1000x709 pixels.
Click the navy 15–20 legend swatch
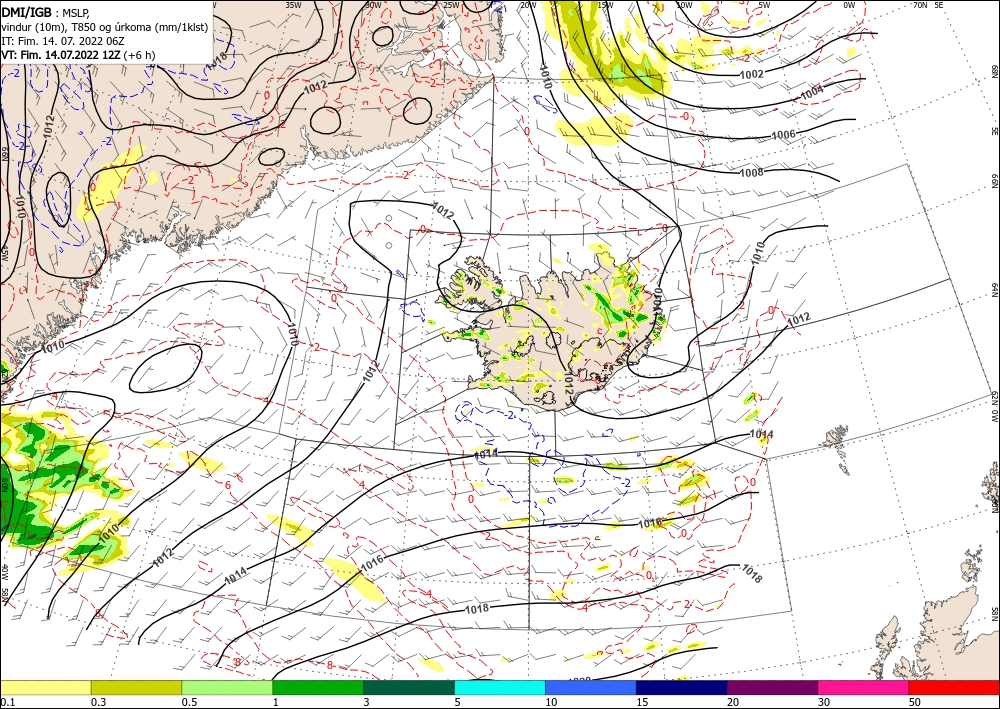682,687
